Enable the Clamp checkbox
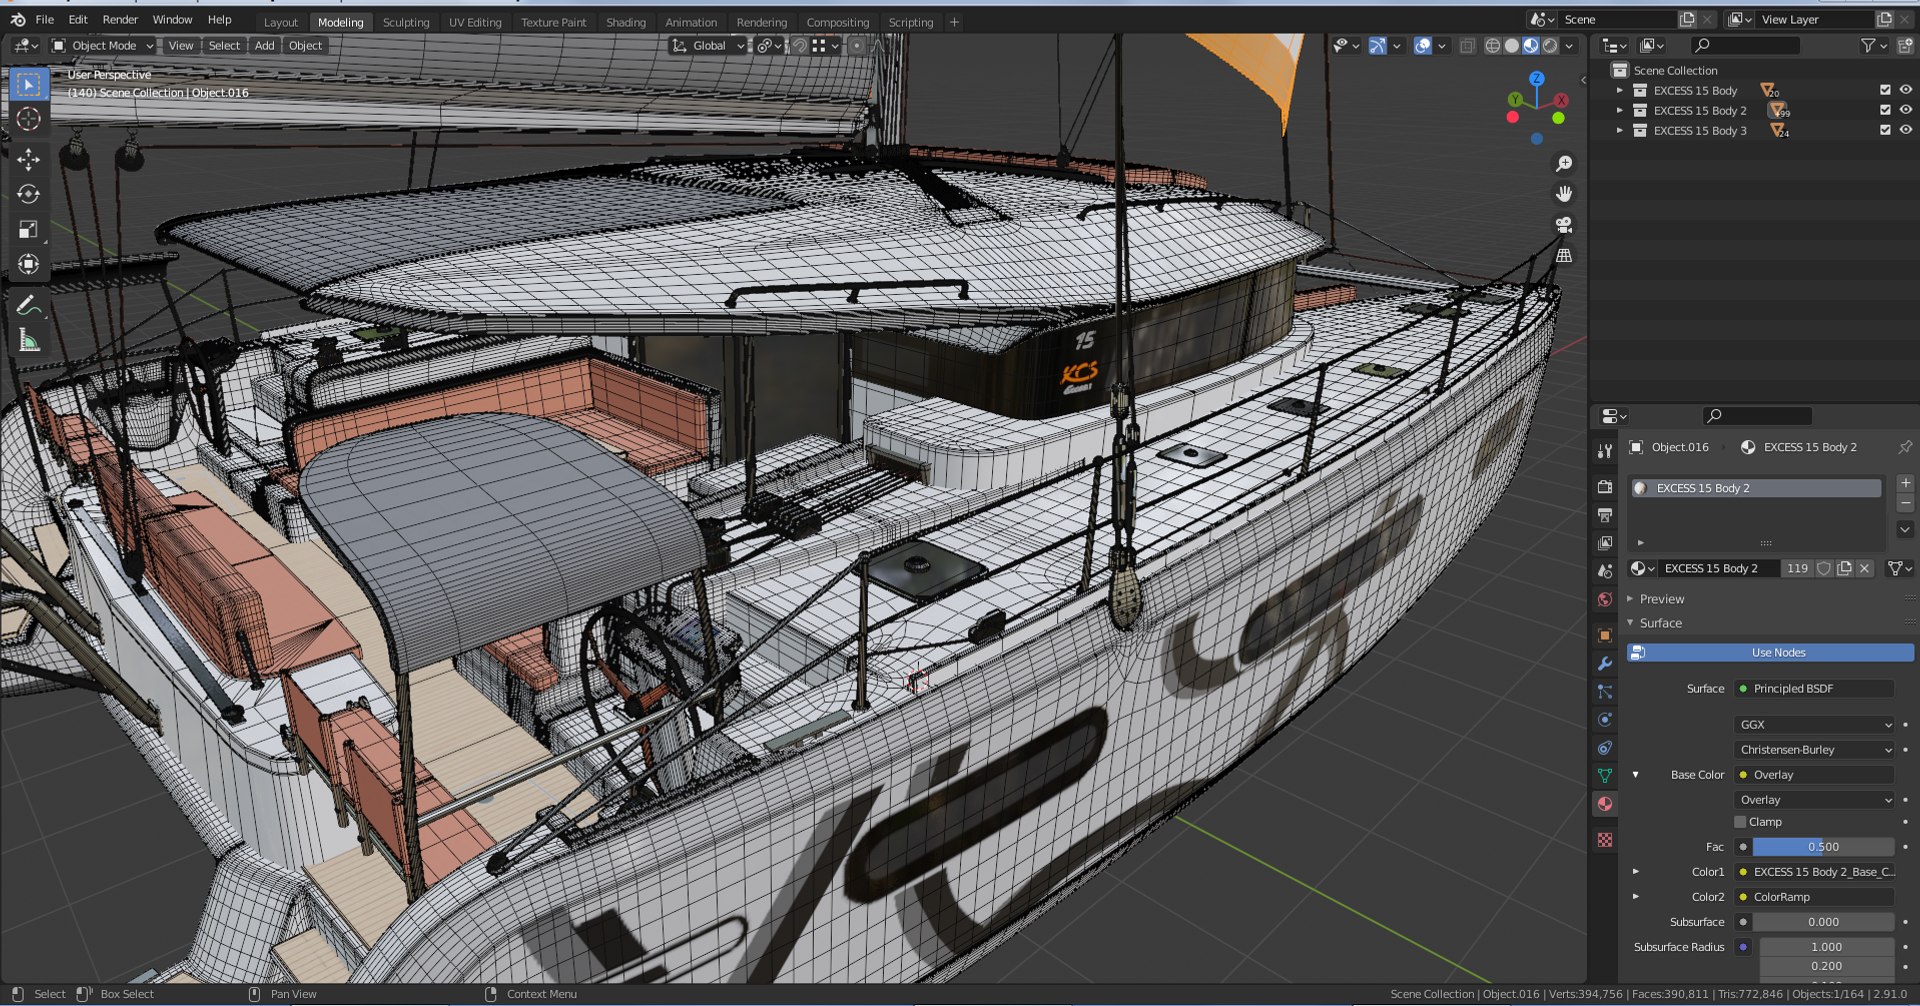 [1740, 822]
